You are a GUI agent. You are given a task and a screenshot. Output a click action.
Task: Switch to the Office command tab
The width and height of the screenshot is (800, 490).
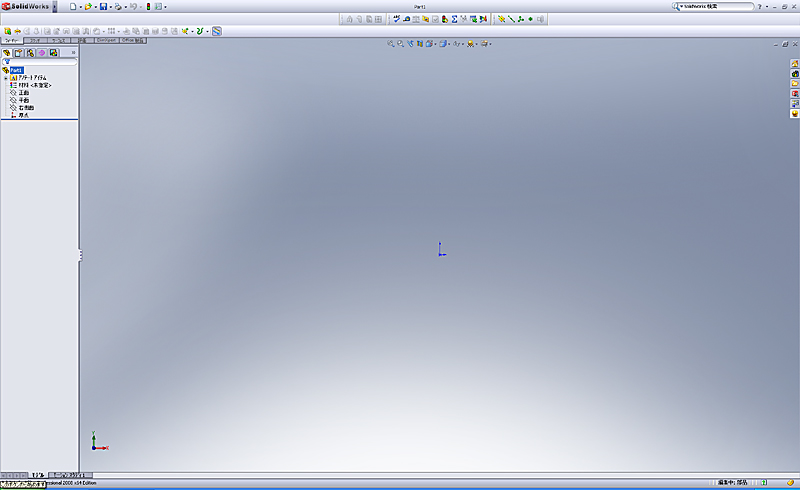(x=133, y=41)
